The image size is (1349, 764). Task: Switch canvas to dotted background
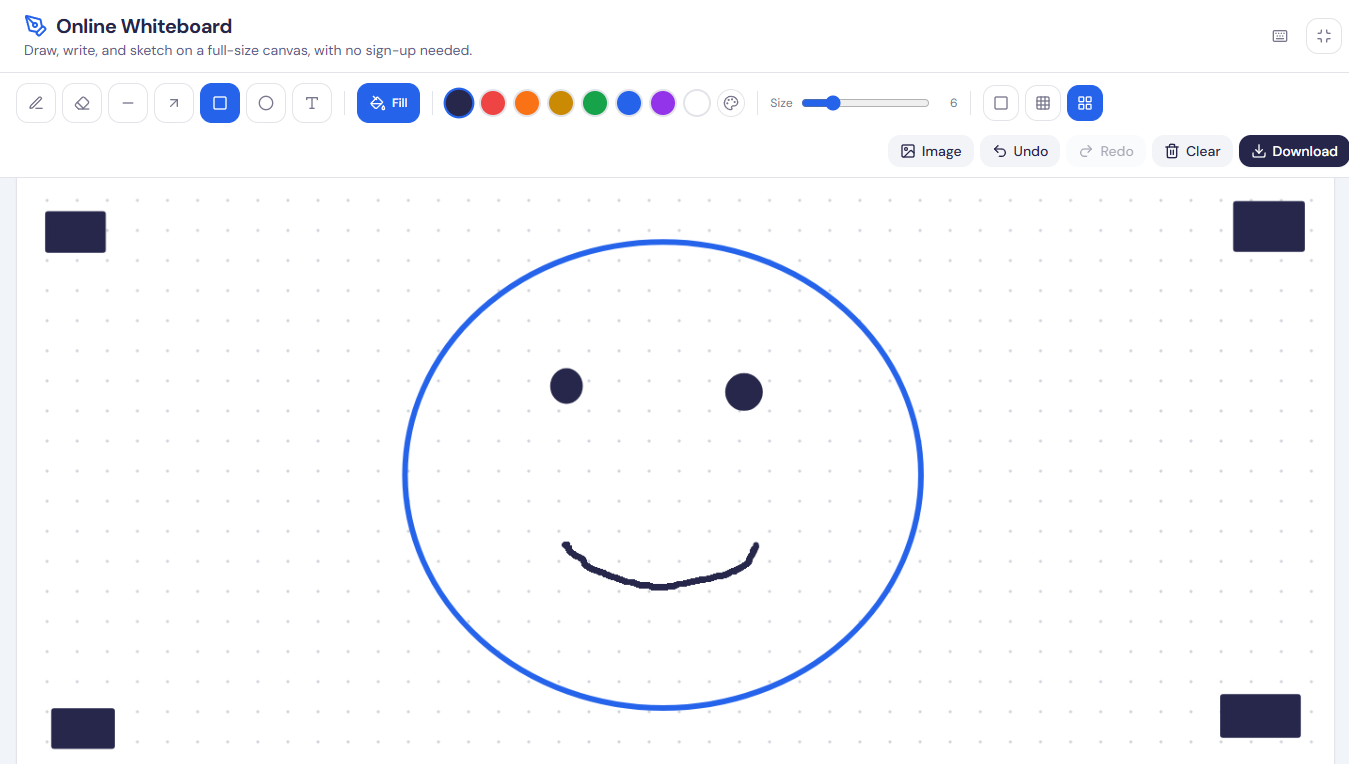tap(1085, 103)
